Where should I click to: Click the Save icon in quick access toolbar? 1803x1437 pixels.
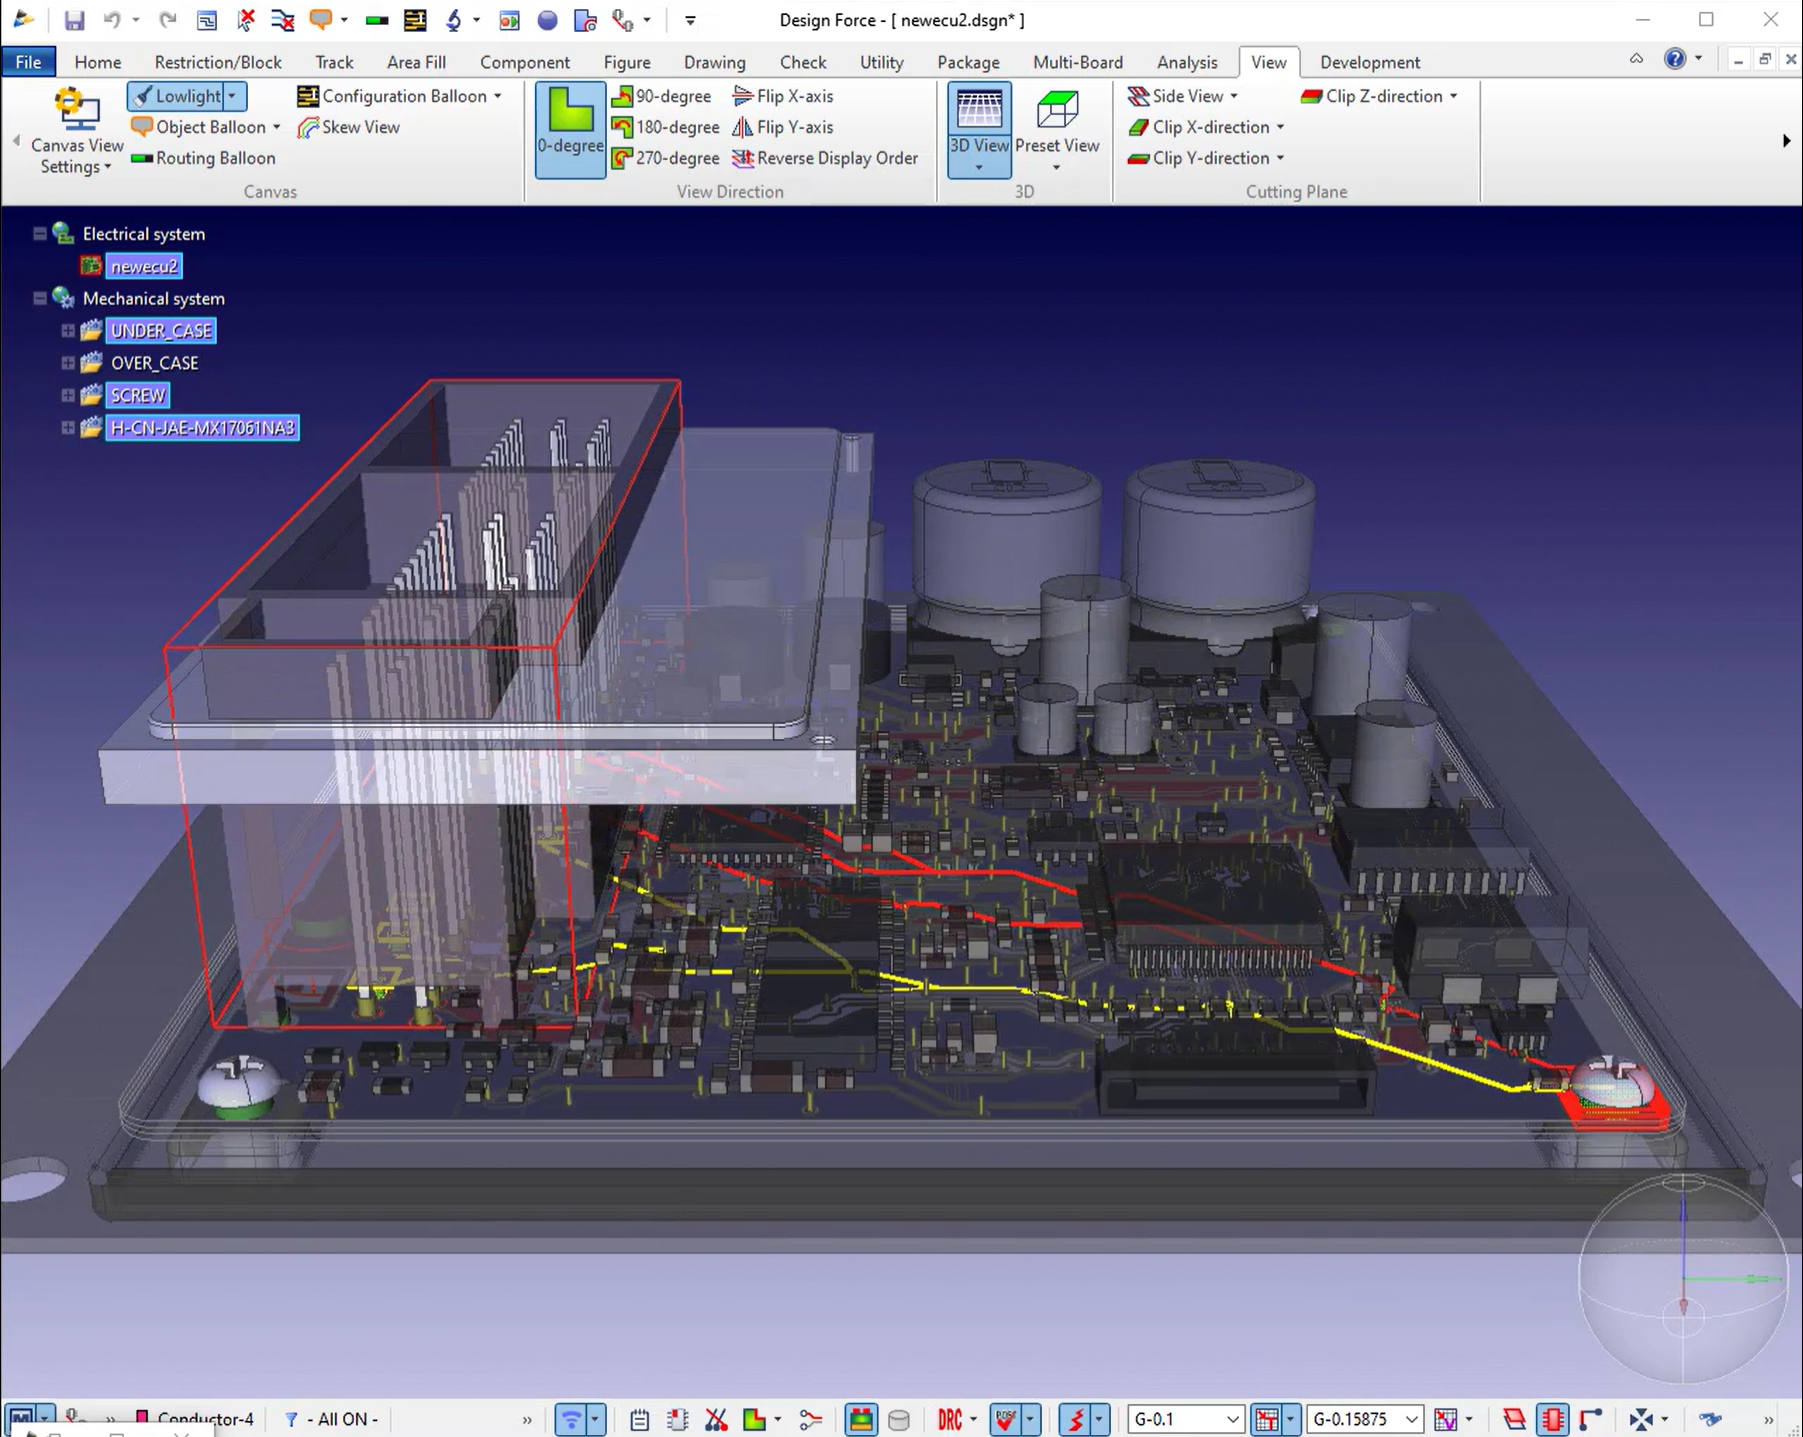(x=74, y=20)
